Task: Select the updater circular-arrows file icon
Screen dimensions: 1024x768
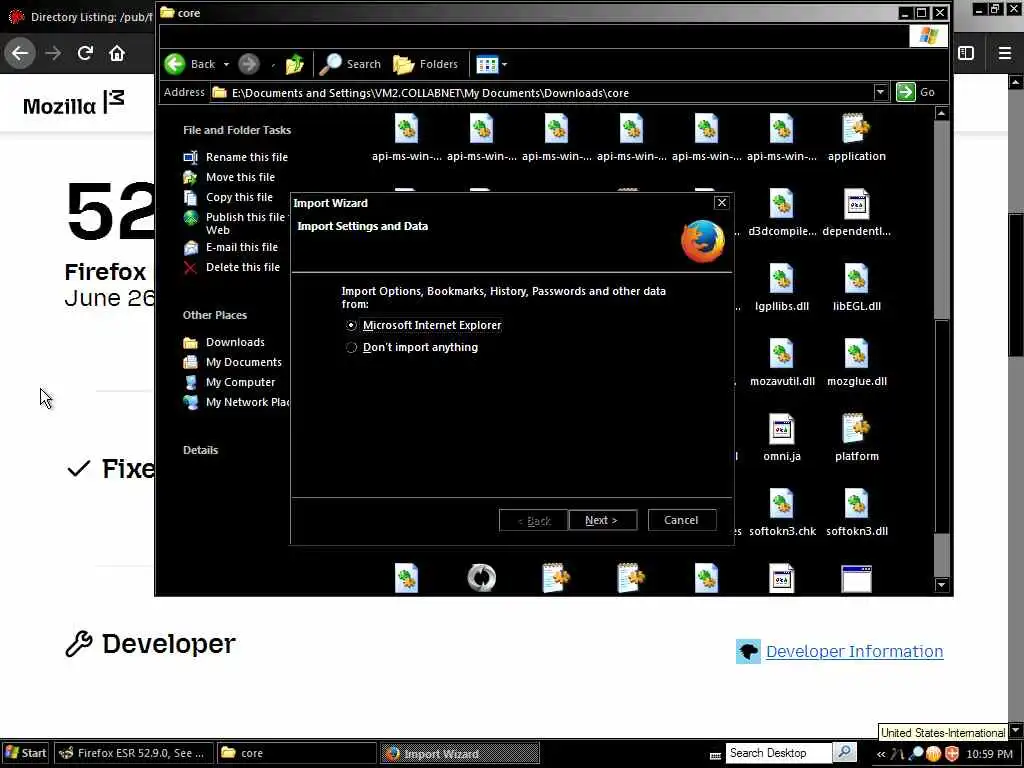Action: (482, 578)
